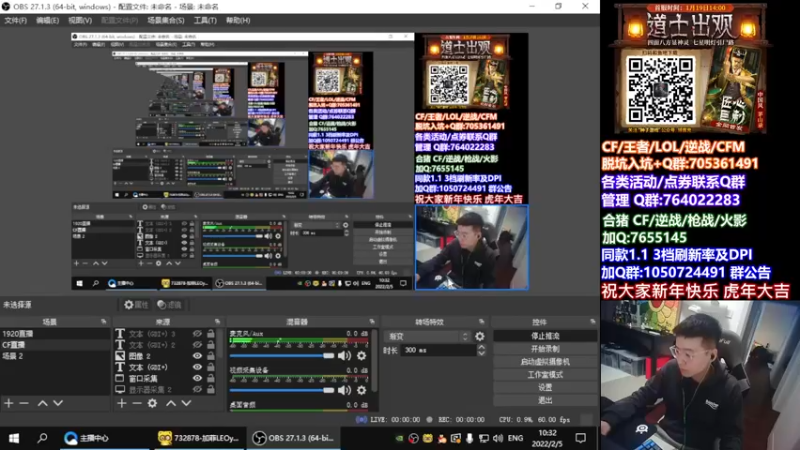Screen dimensions: 800x450
Task: Hide the 图像 2 source via eye
Action: (197, 356)
